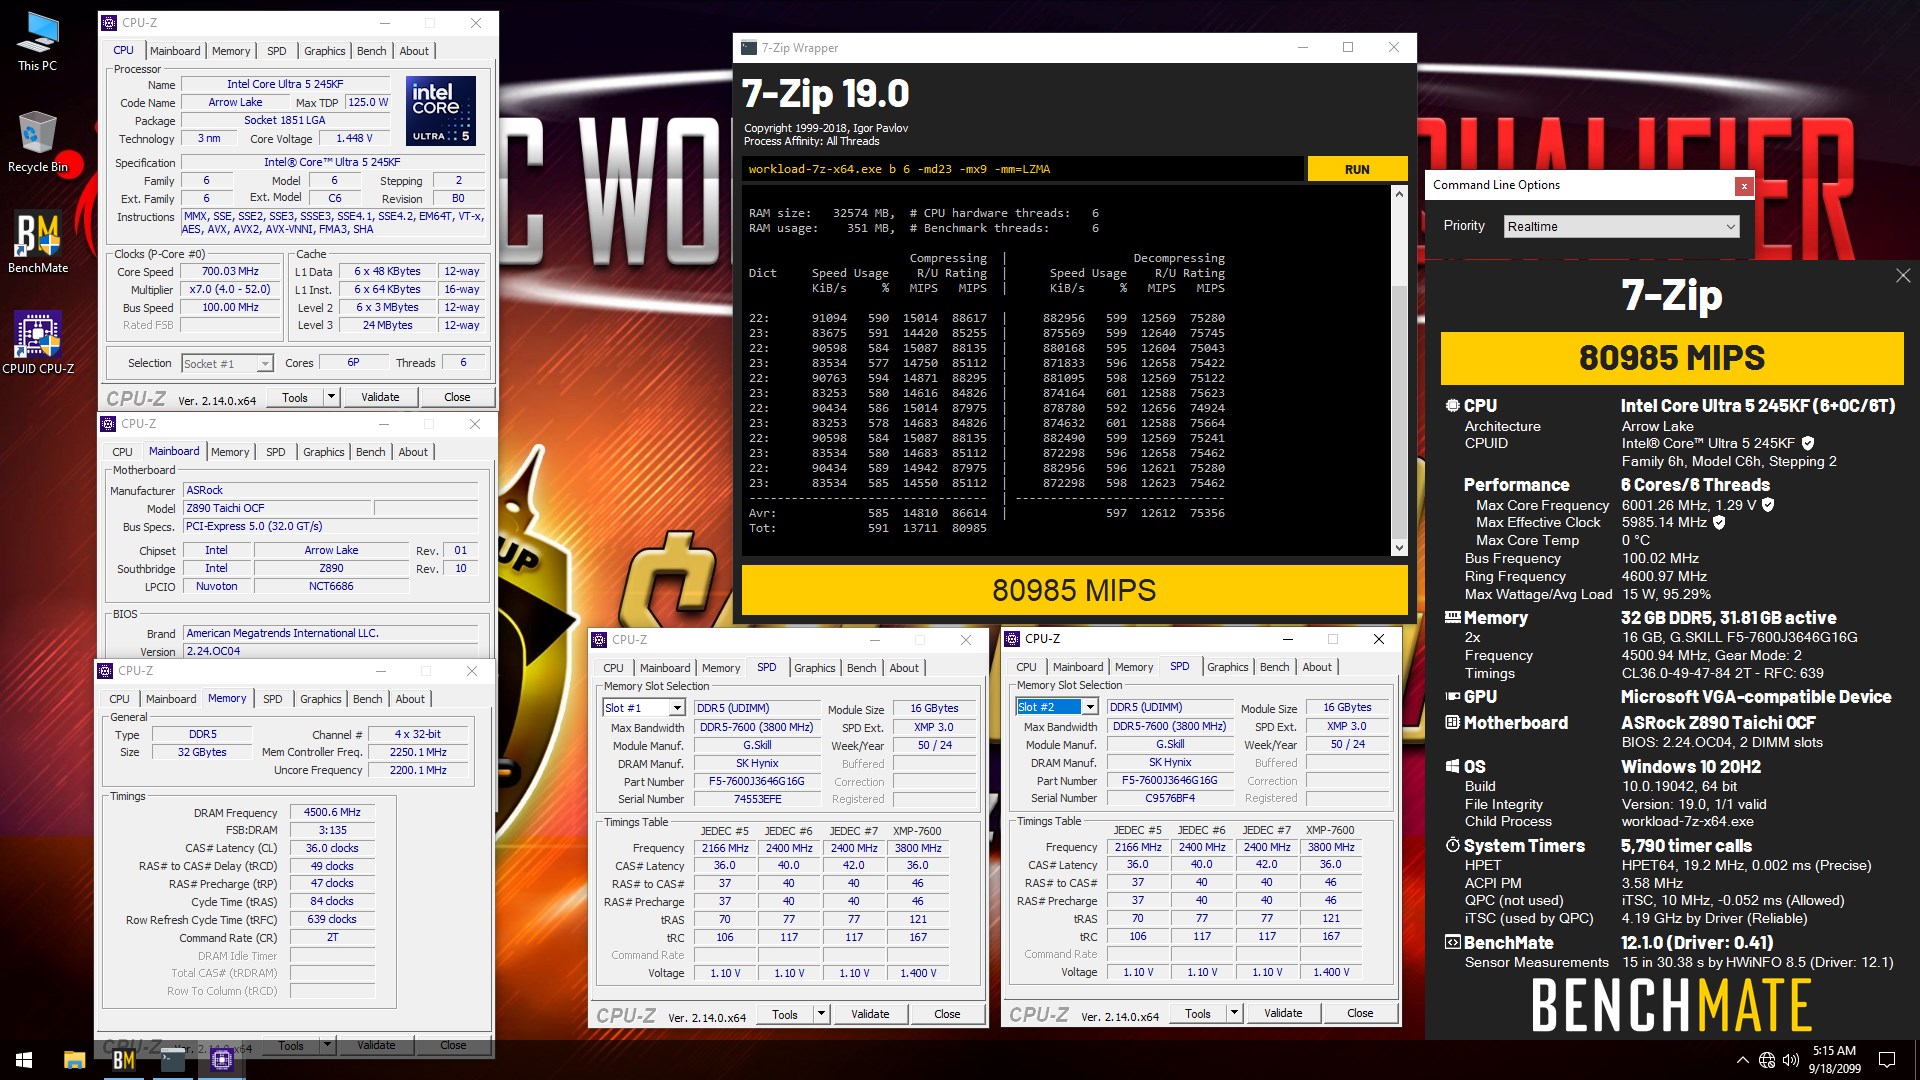This screenshot has width=1920, height=1080.
Task: Click the 7-Zip command line input field
Action: (1022, 169)
